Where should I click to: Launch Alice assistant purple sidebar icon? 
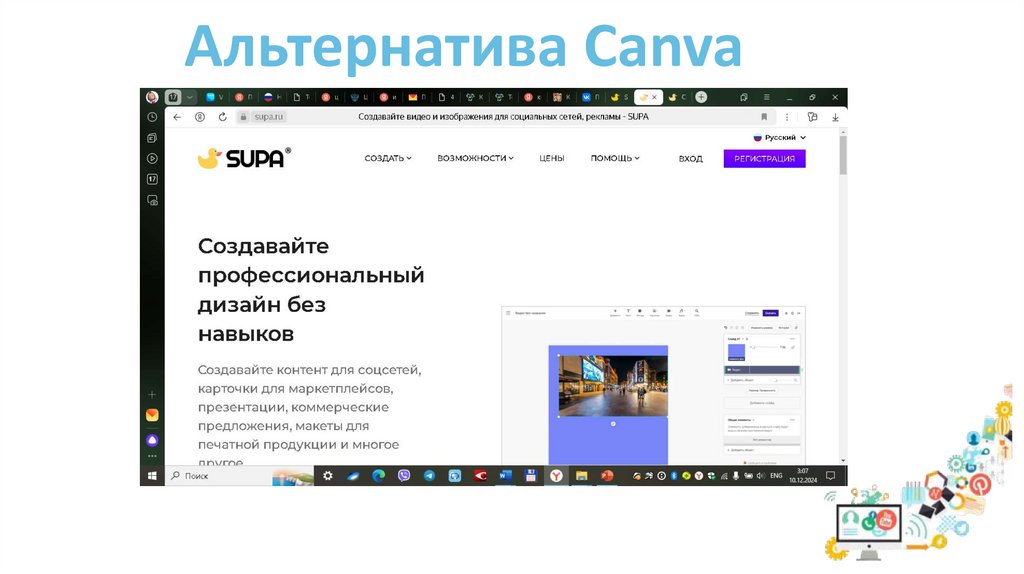tap(152, 440)
